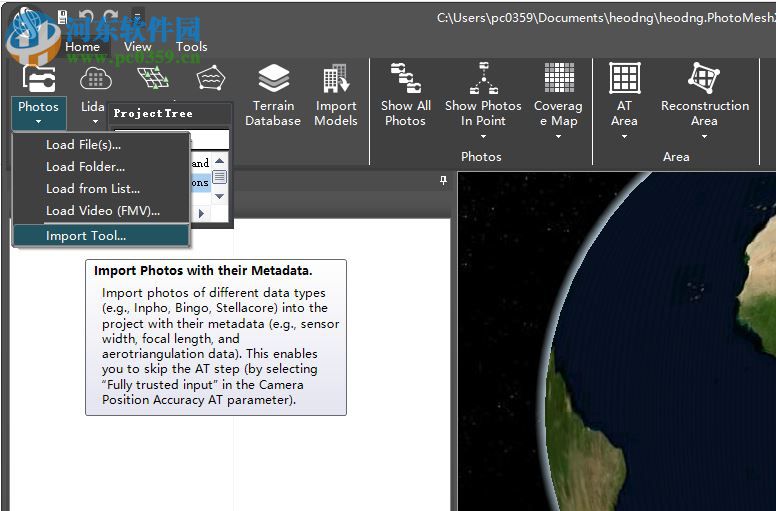Select Import Tool... in the menu
Screen dimensions: 776x511
pos(86,236)
